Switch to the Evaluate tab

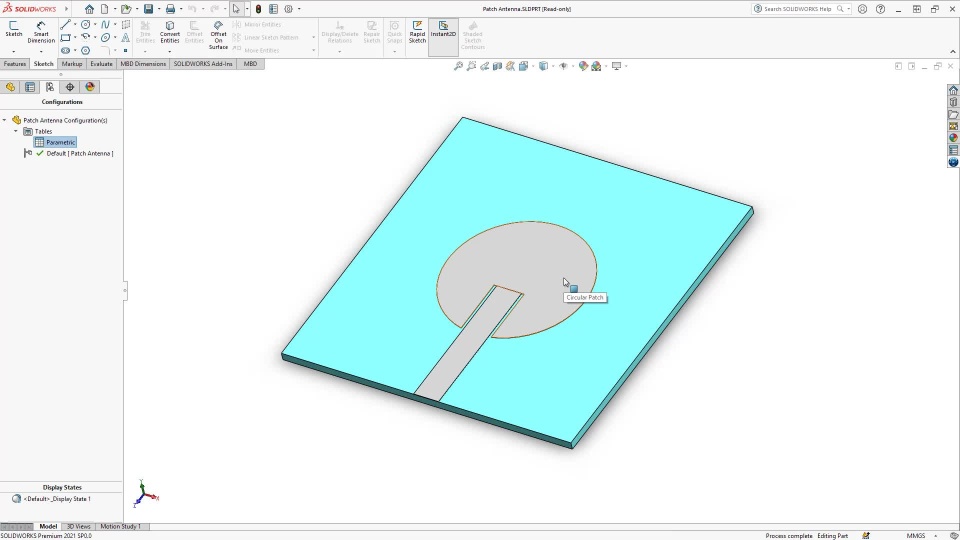101,64
